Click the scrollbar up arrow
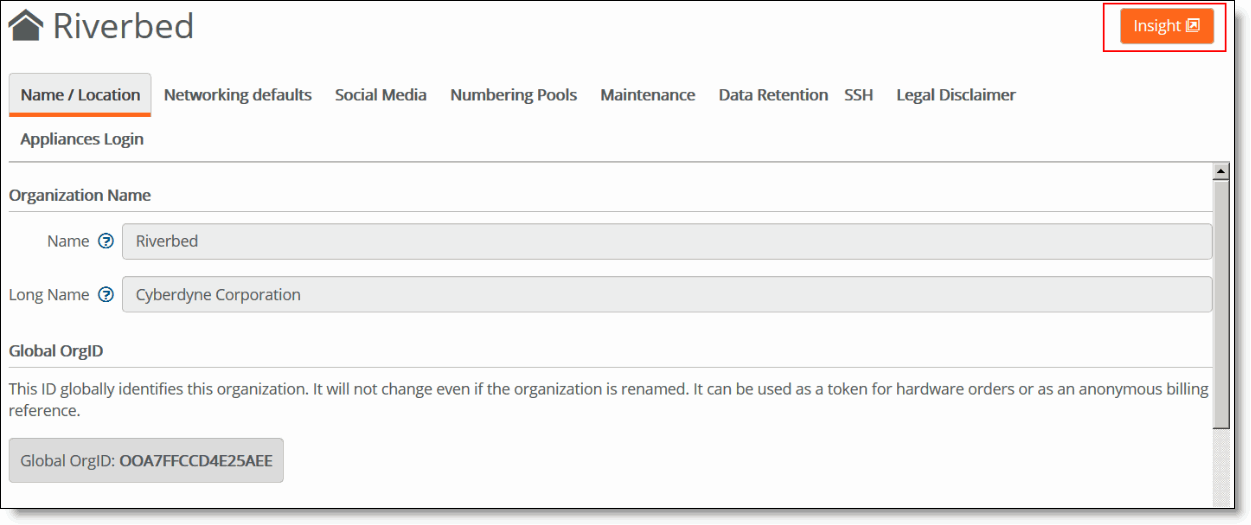The width and height of the screenshot is (1251, 525). (1220, 172)
